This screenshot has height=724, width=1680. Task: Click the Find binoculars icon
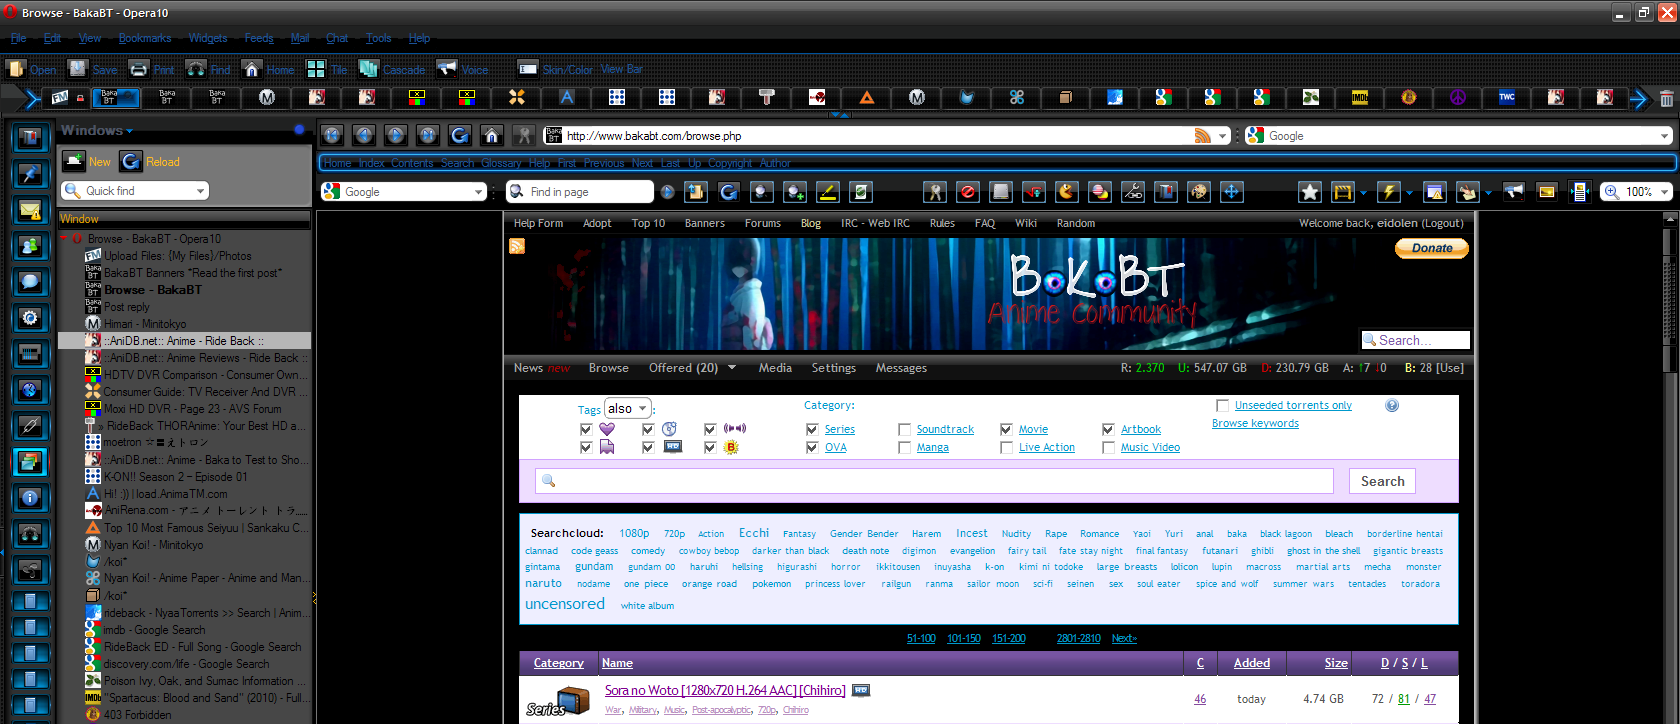pos(196,69)
